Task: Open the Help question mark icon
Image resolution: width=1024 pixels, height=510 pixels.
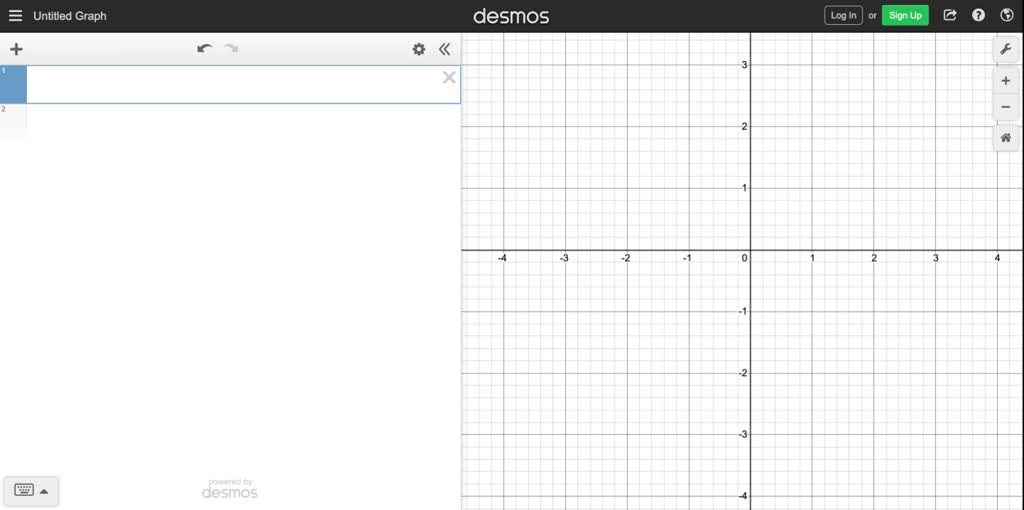Action: pos(979,16)
